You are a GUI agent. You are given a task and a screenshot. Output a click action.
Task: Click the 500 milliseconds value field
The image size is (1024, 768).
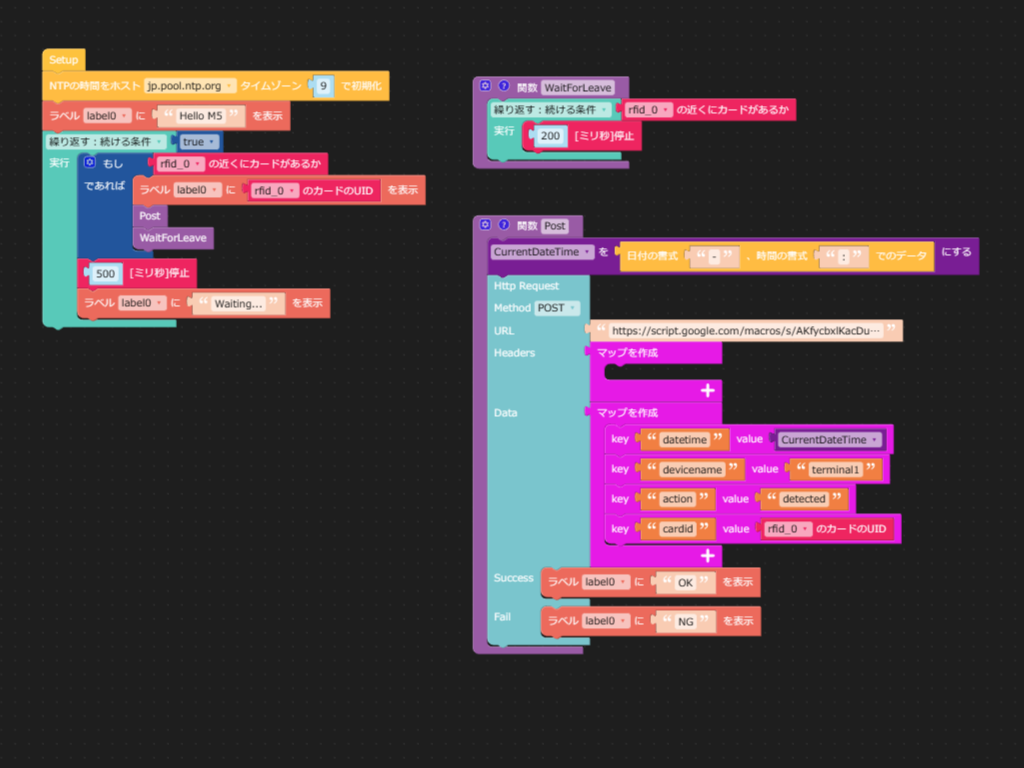(x=106, y=273)
